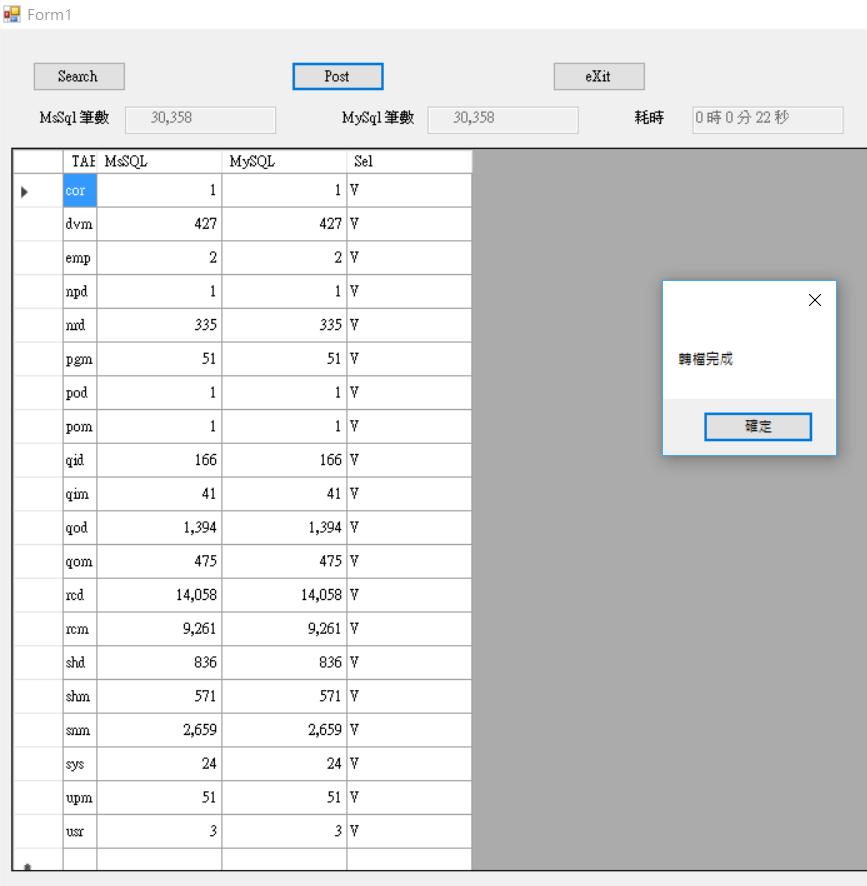Select the pod table name cell

(80, 393)
